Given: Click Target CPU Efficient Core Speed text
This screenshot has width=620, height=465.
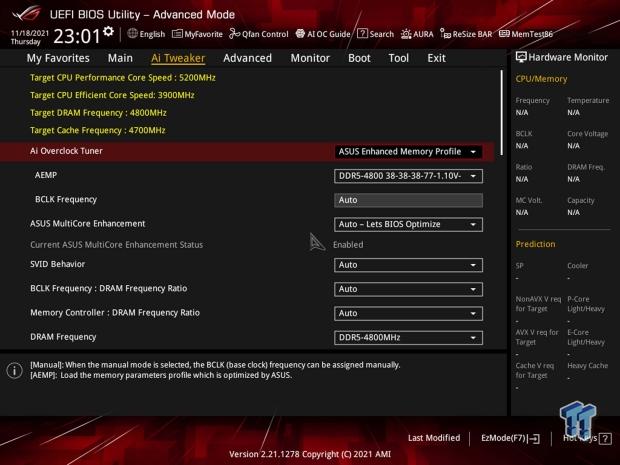Looking at the screenshot, I should tap(112, 95).
